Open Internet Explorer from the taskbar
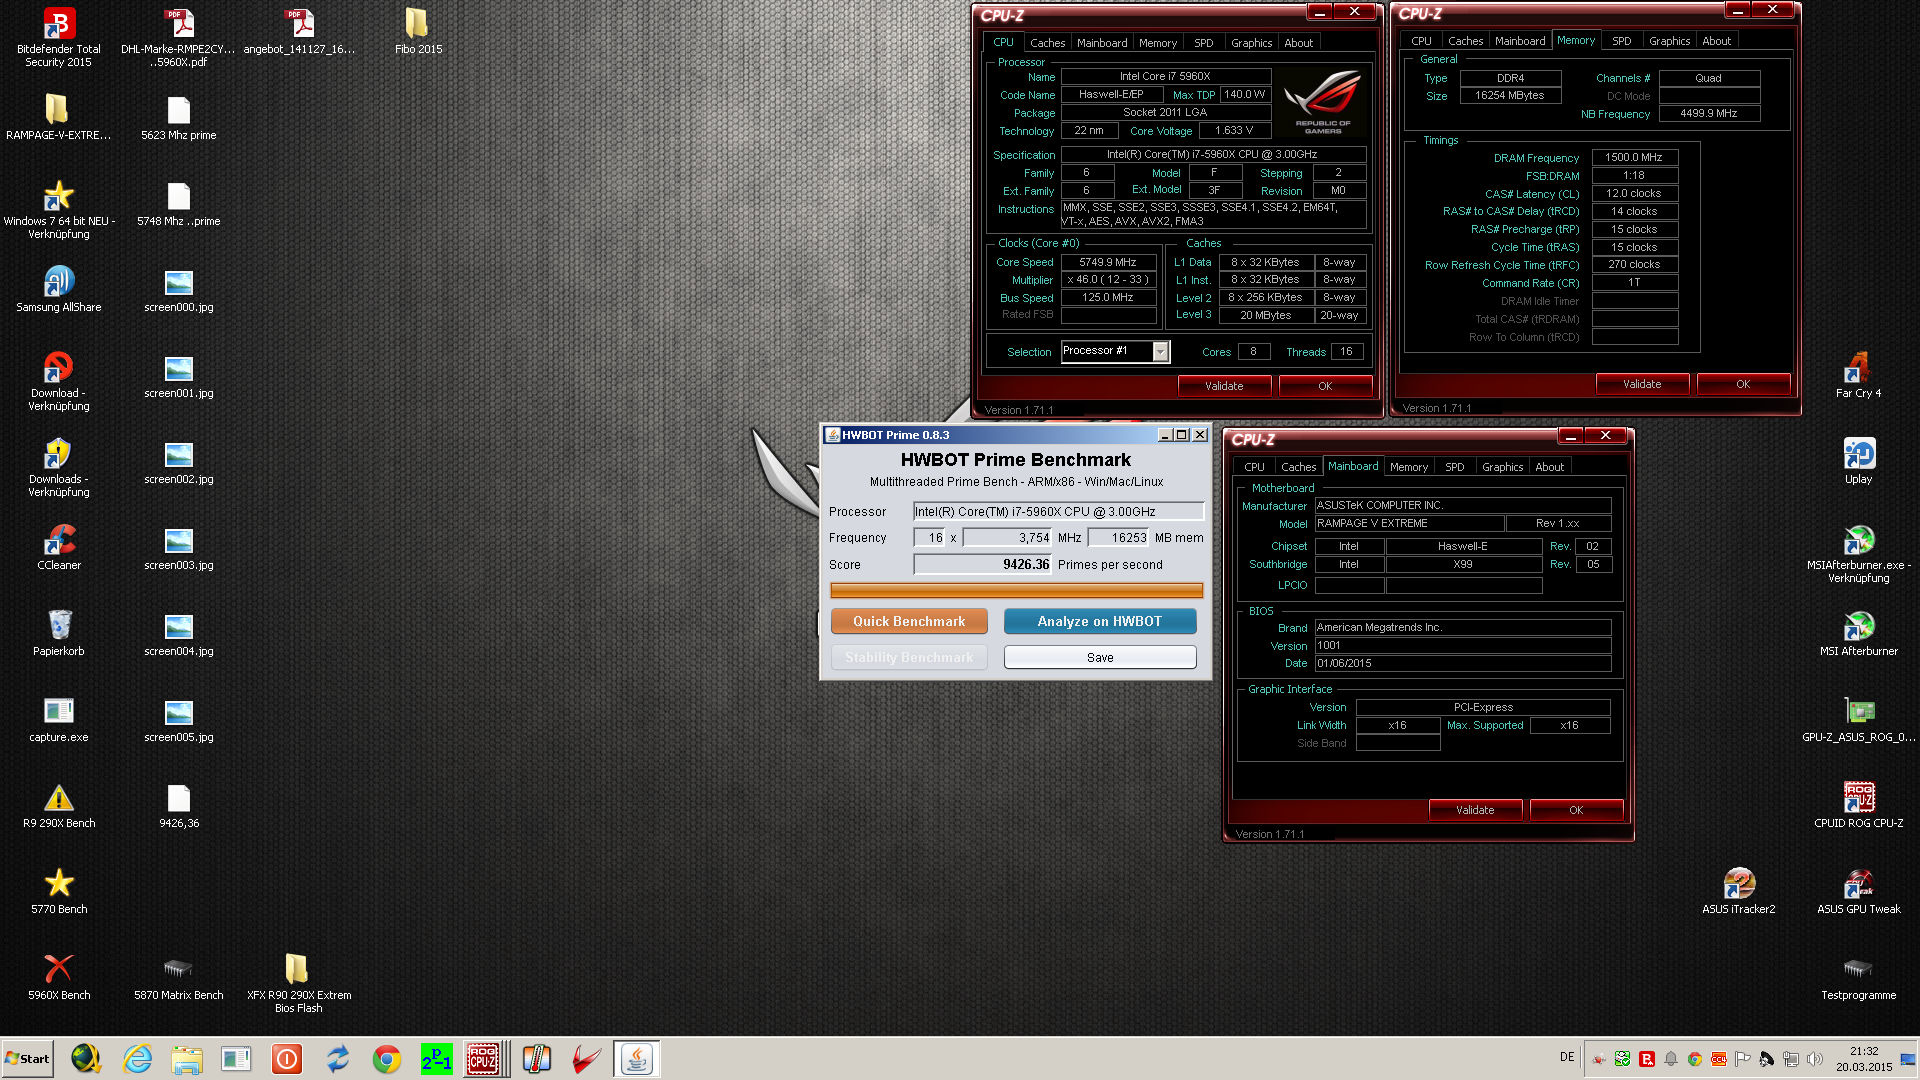Image resolution: width=1920 pixels, height=1080 pixels. [137, 1058]
